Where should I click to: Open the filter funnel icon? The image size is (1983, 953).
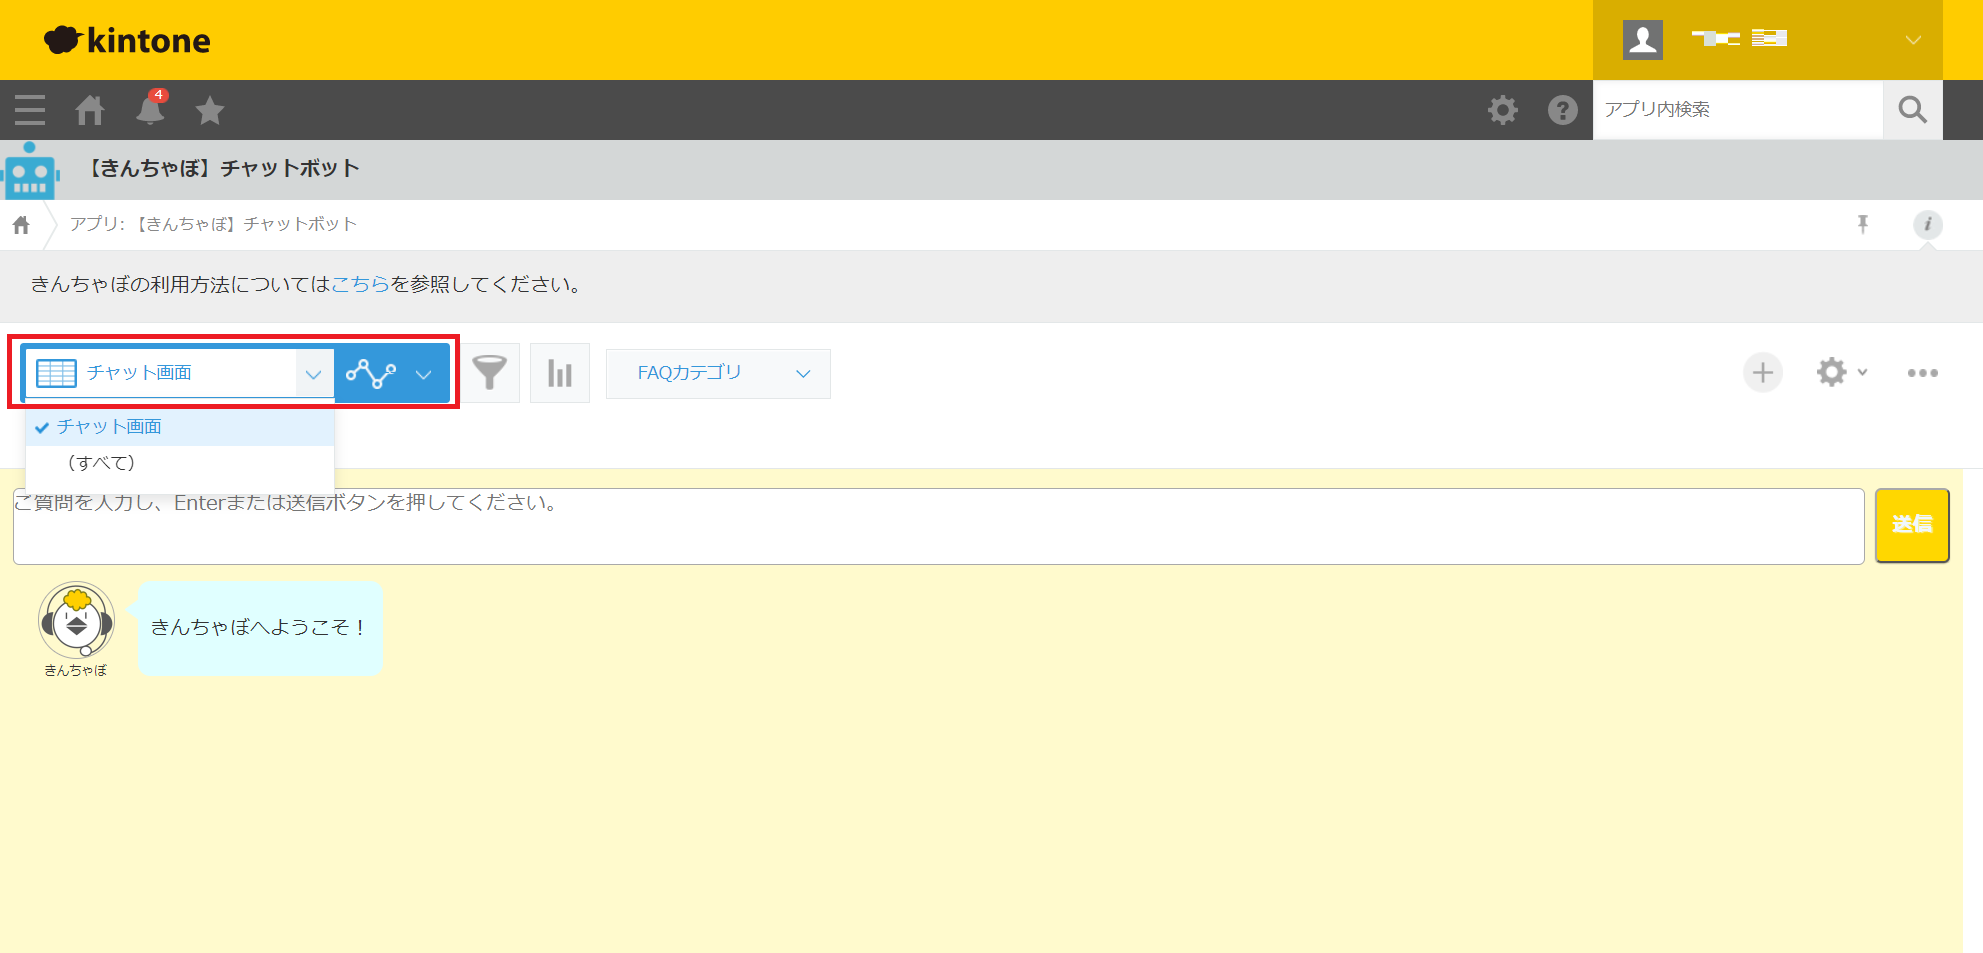490,373
